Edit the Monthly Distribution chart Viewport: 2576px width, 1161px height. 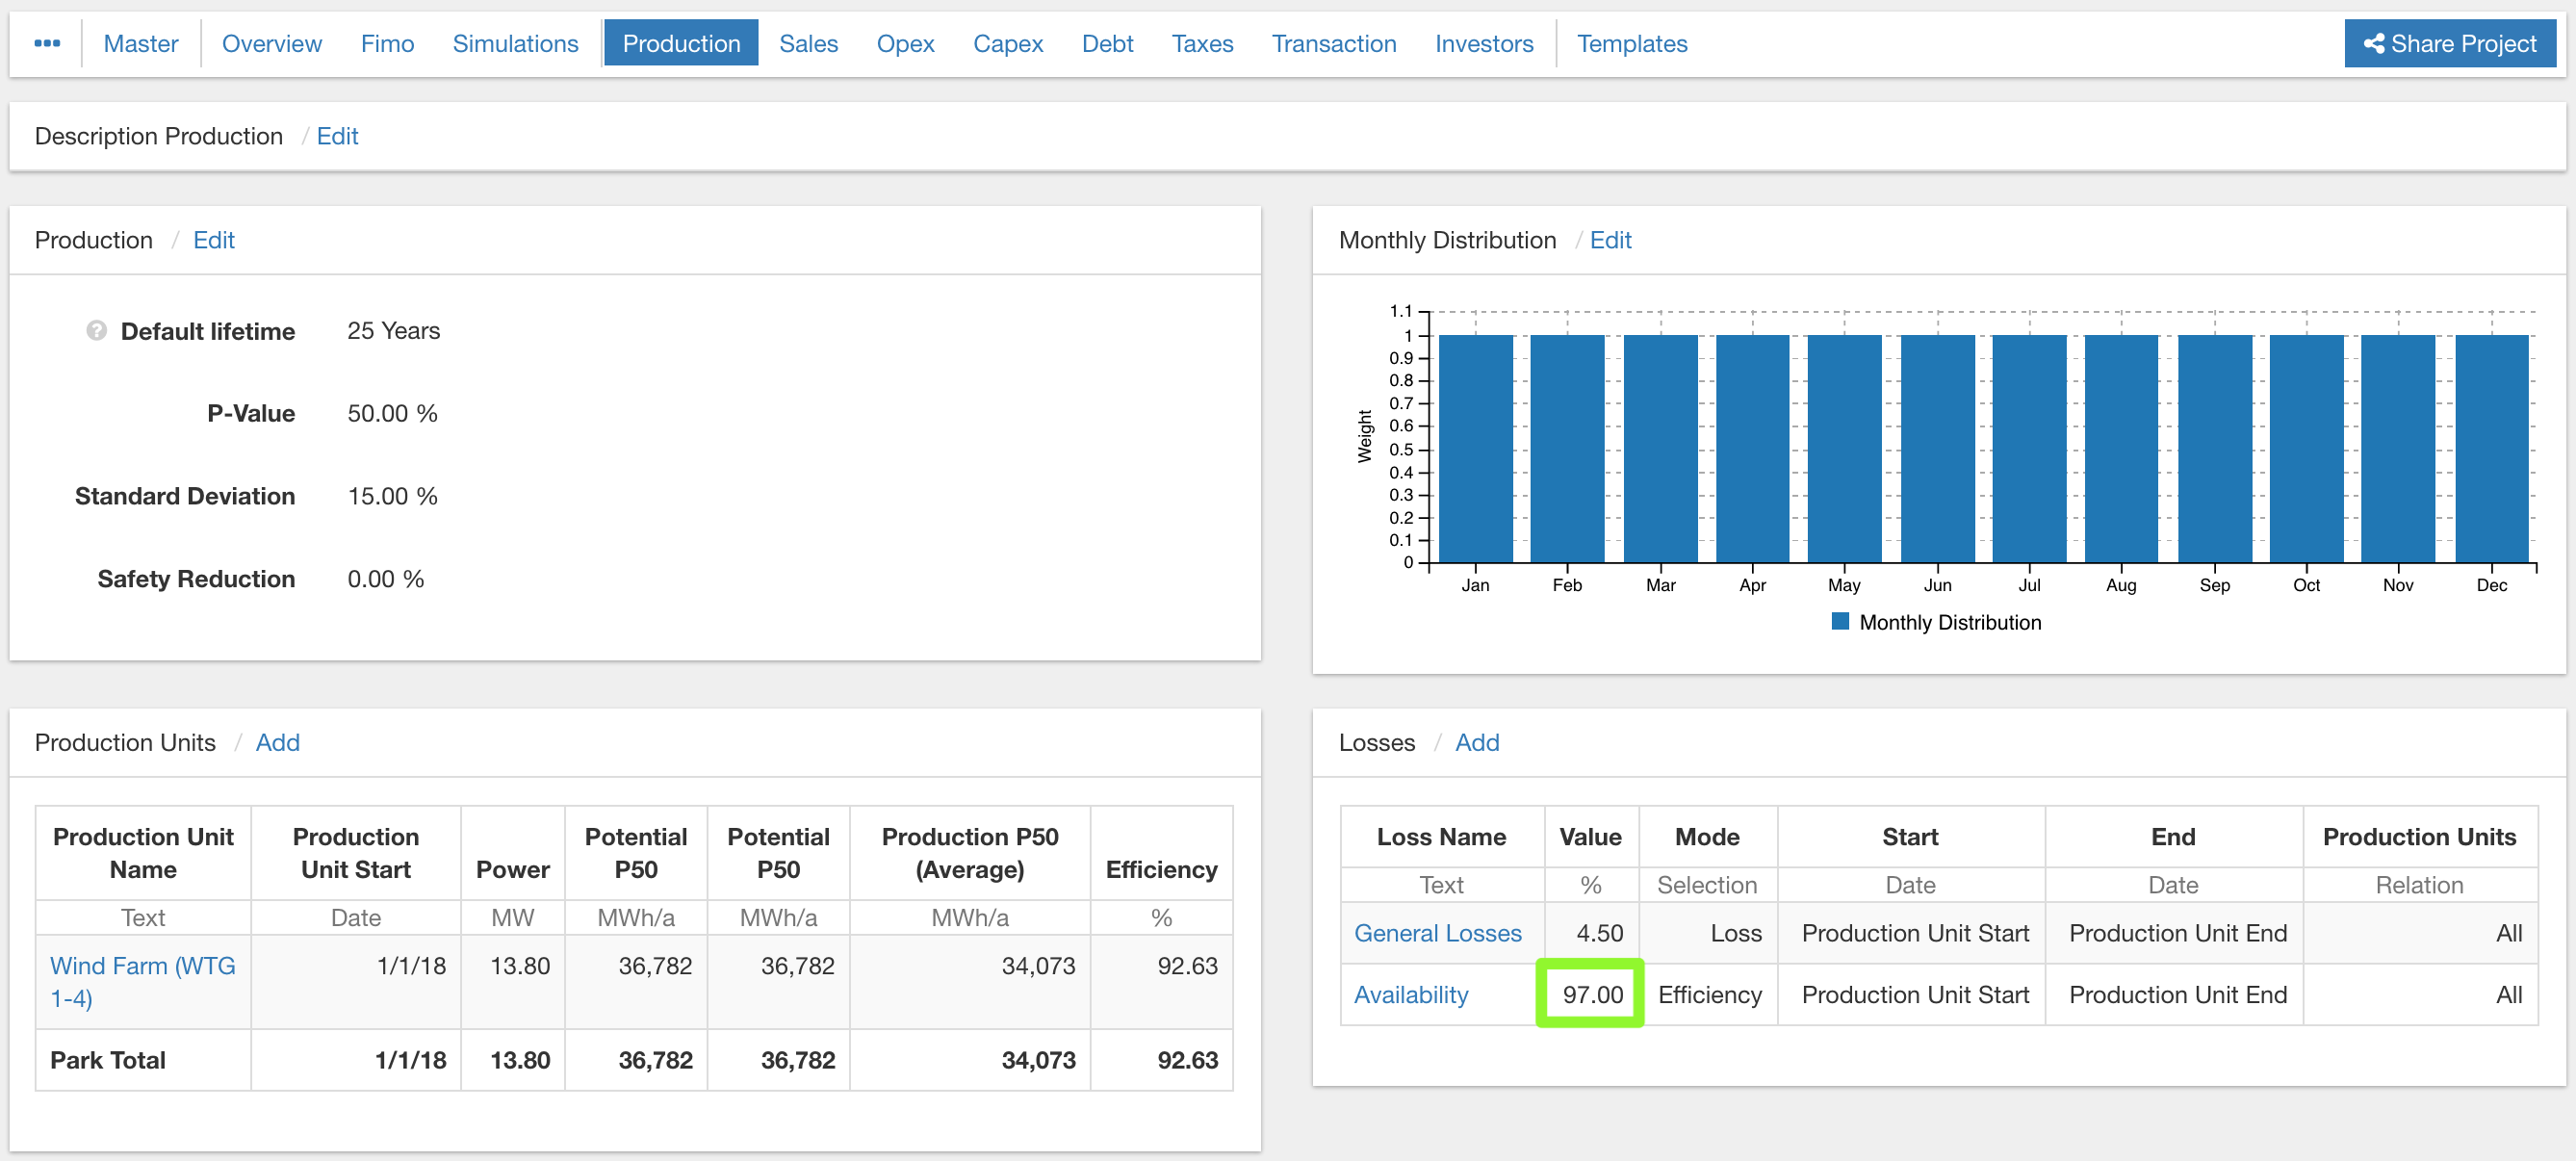click(1610, 240)
